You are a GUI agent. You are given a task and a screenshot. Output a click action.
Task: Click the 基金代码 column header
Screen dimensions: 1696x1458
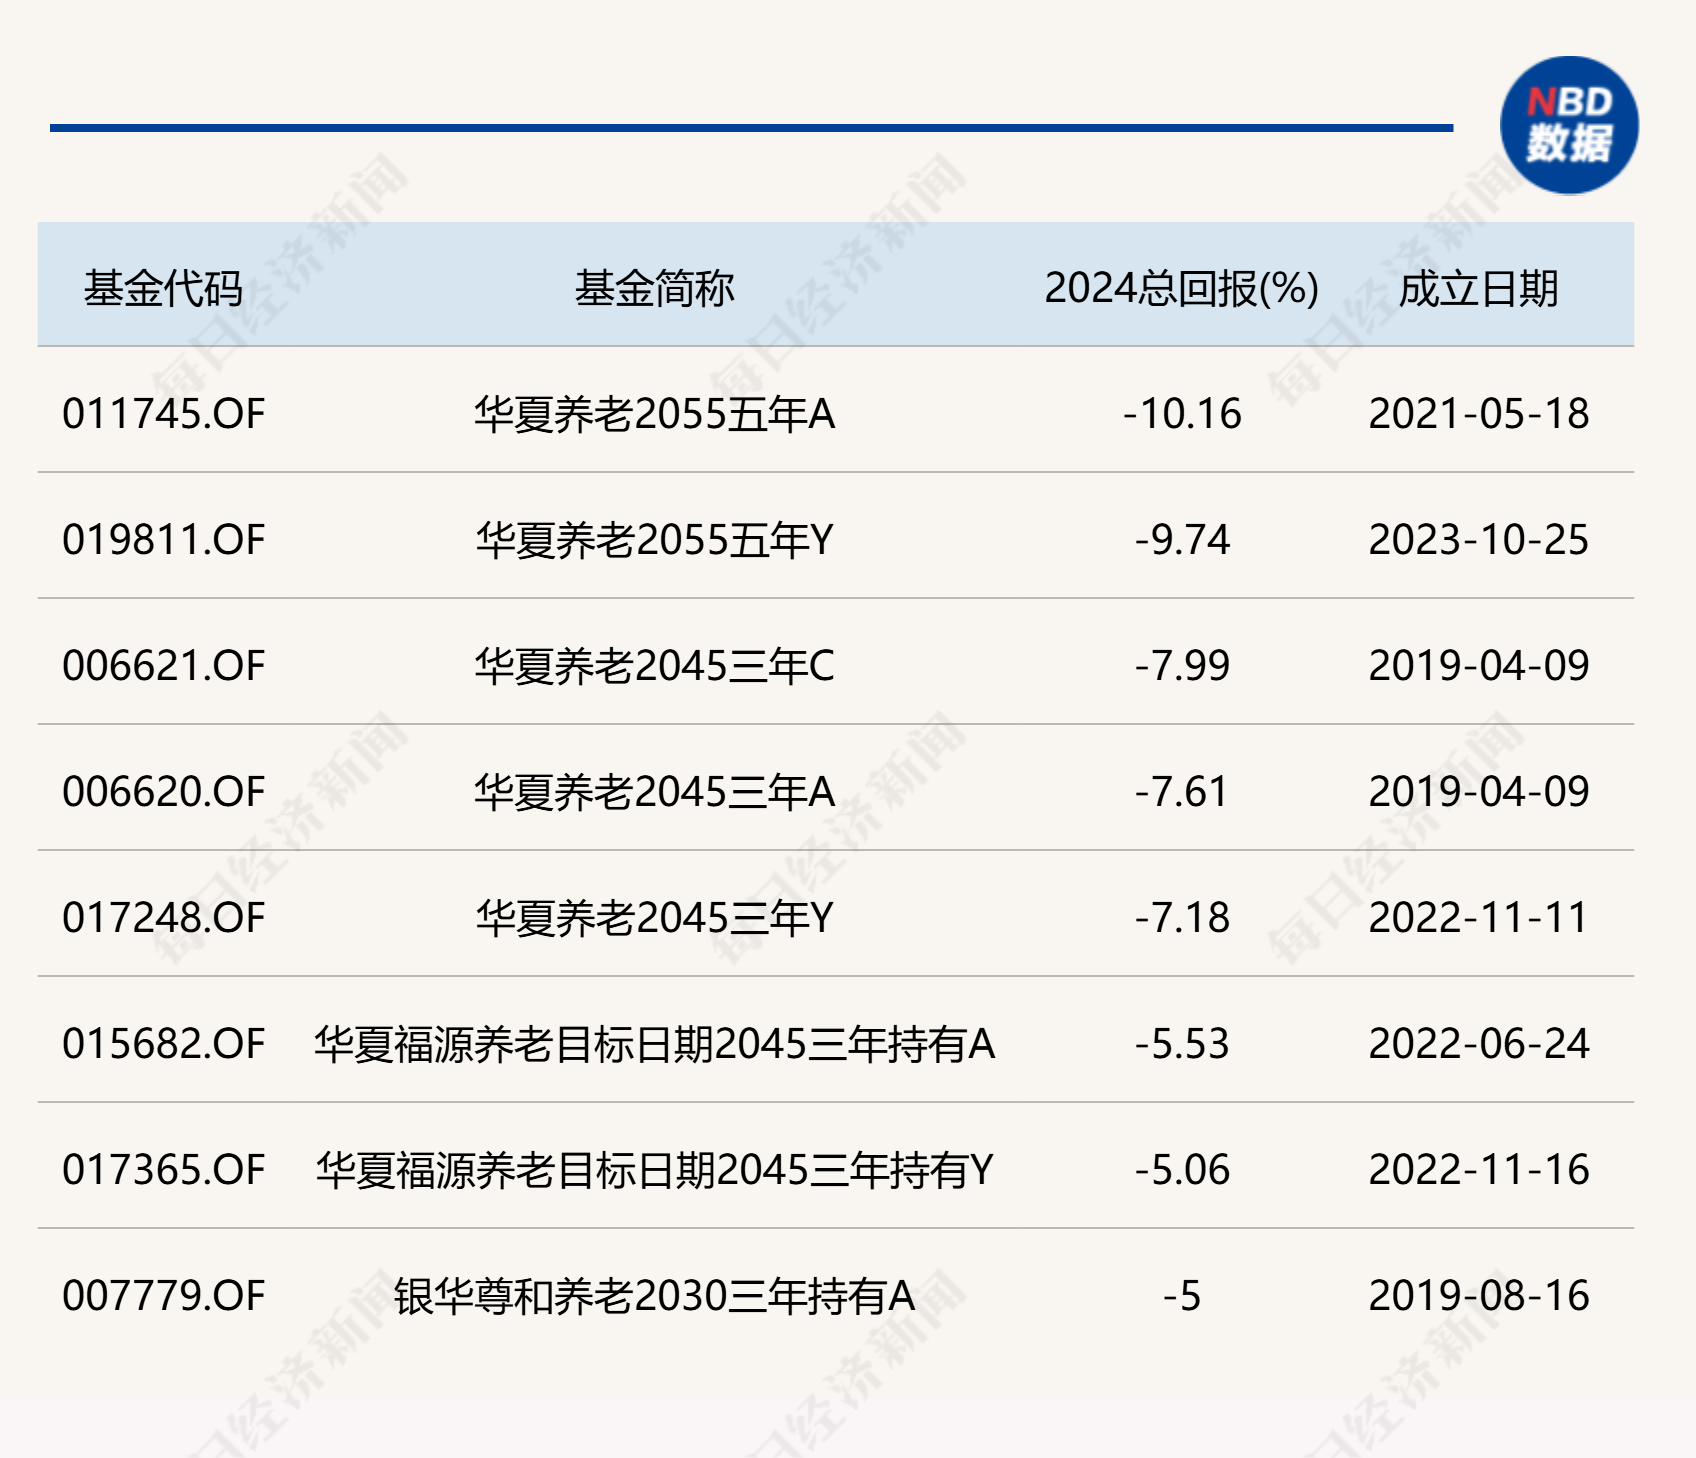click(x=163, y=289)
